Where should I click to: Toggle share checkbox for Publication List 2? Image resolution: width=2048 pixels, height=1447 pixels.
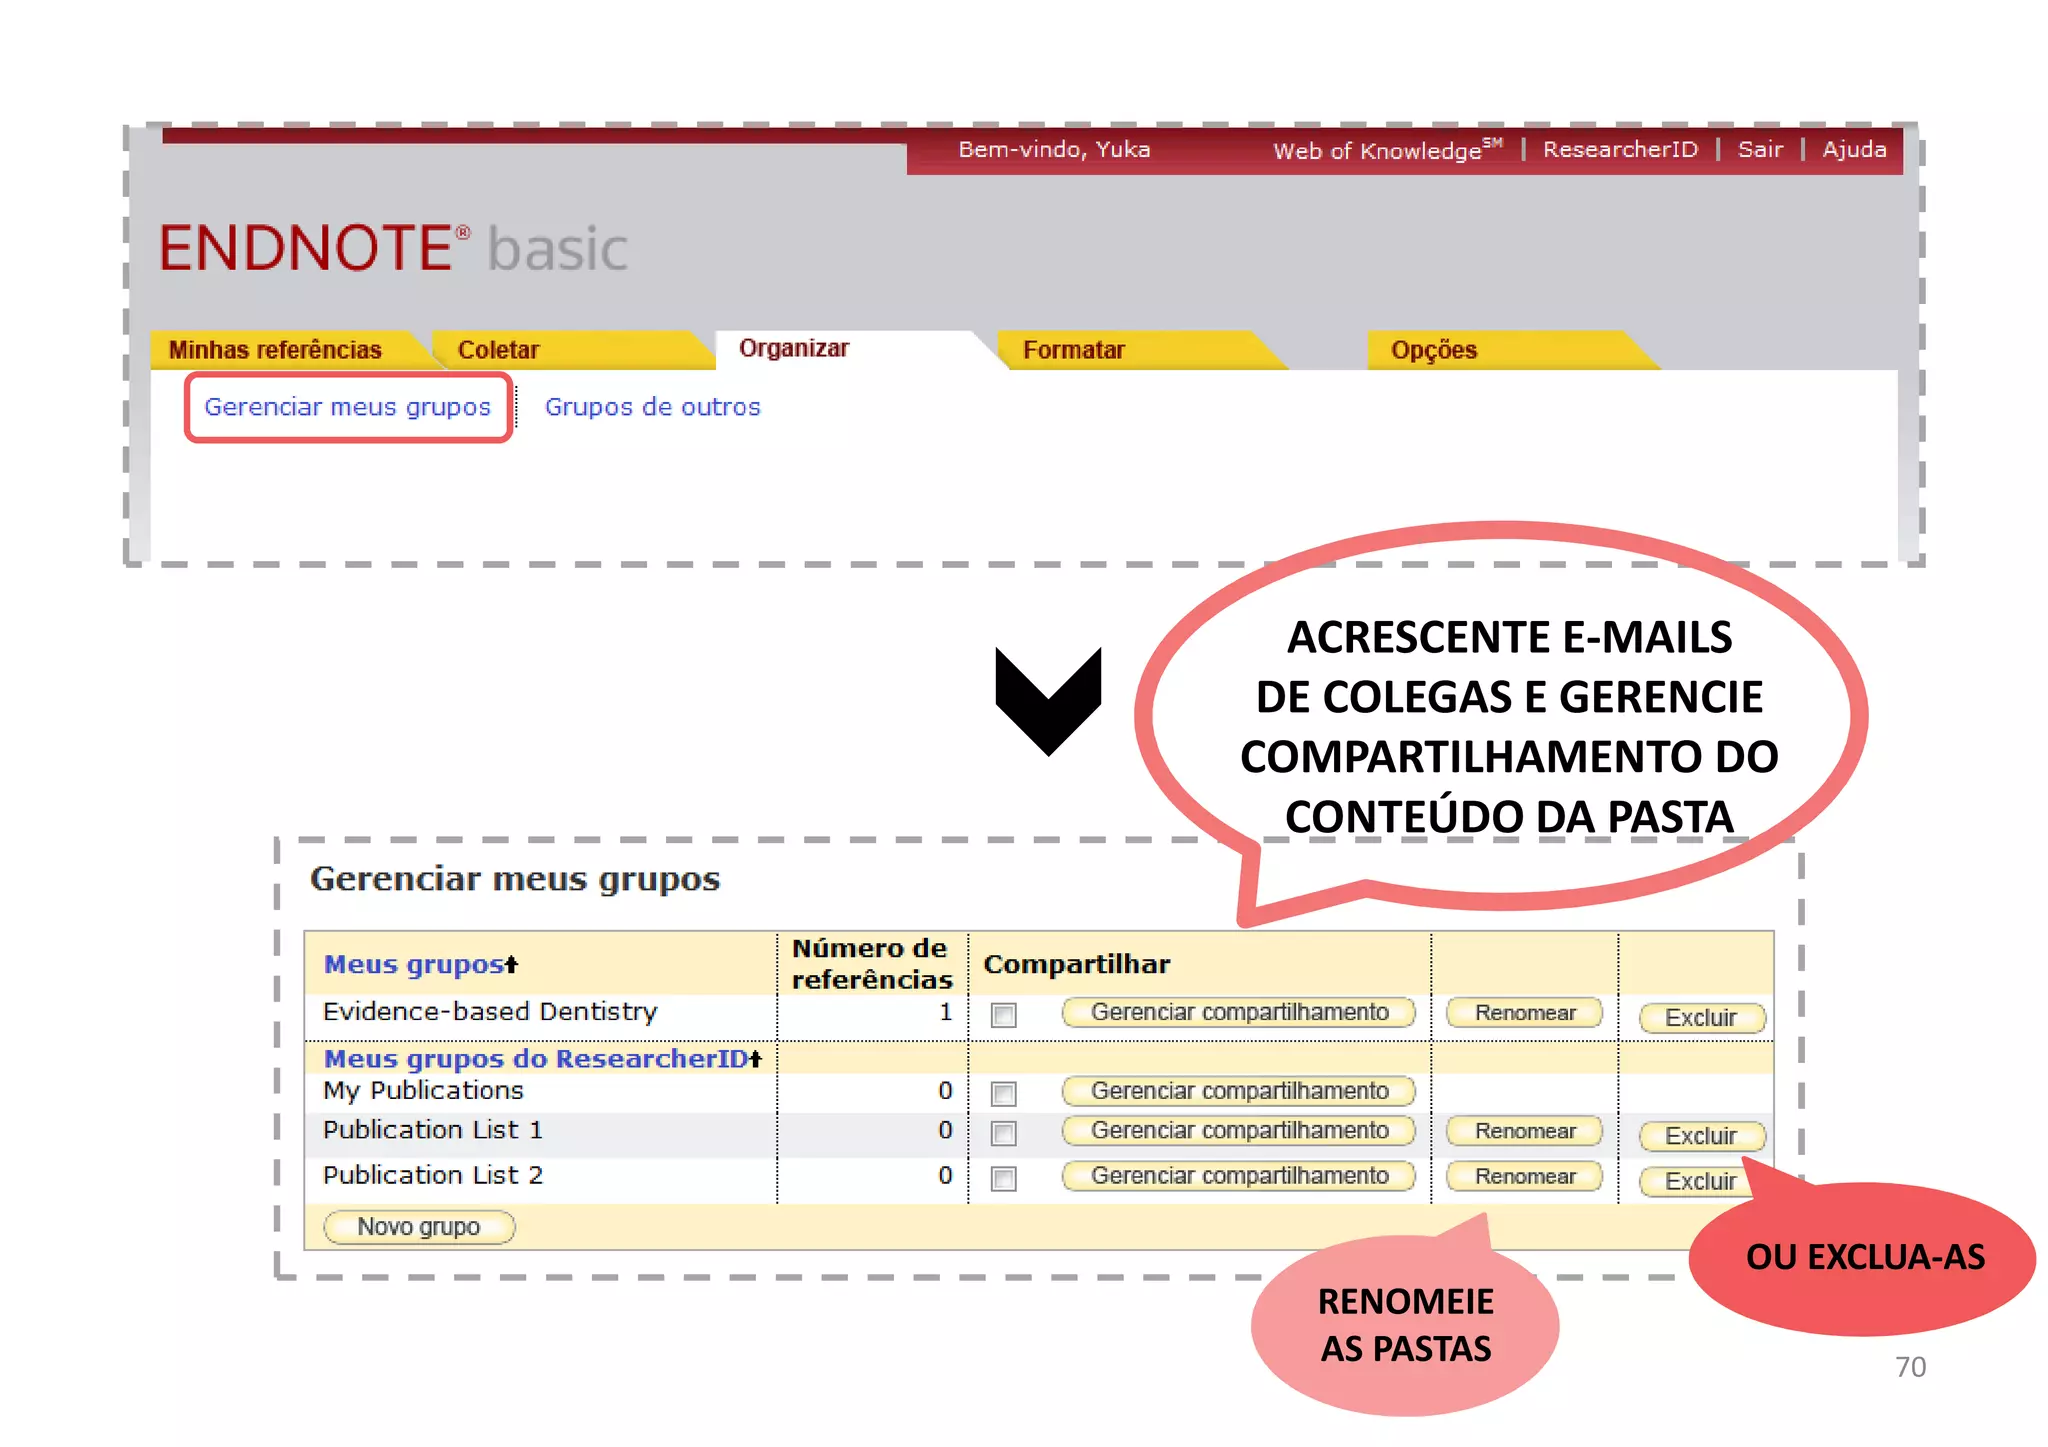[1003, 1179]
